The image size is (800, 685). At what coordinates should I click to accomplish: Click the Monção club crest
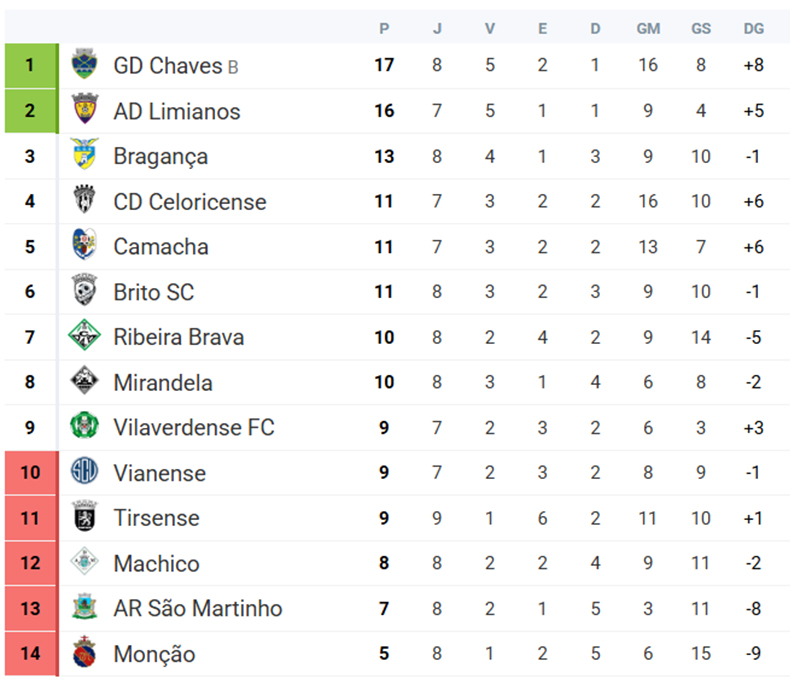[x=85, y=654]
